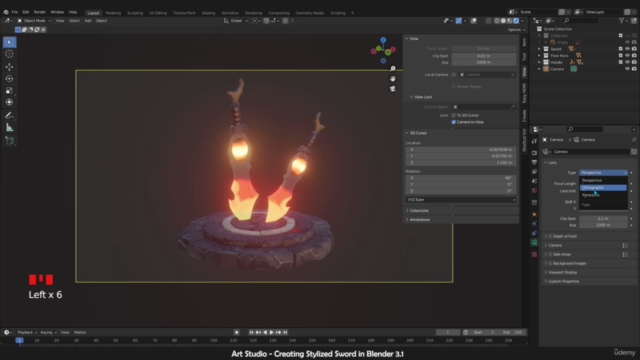Play the animation forward
The width and height of the screenshot is (640, 360).
point(271,332)
